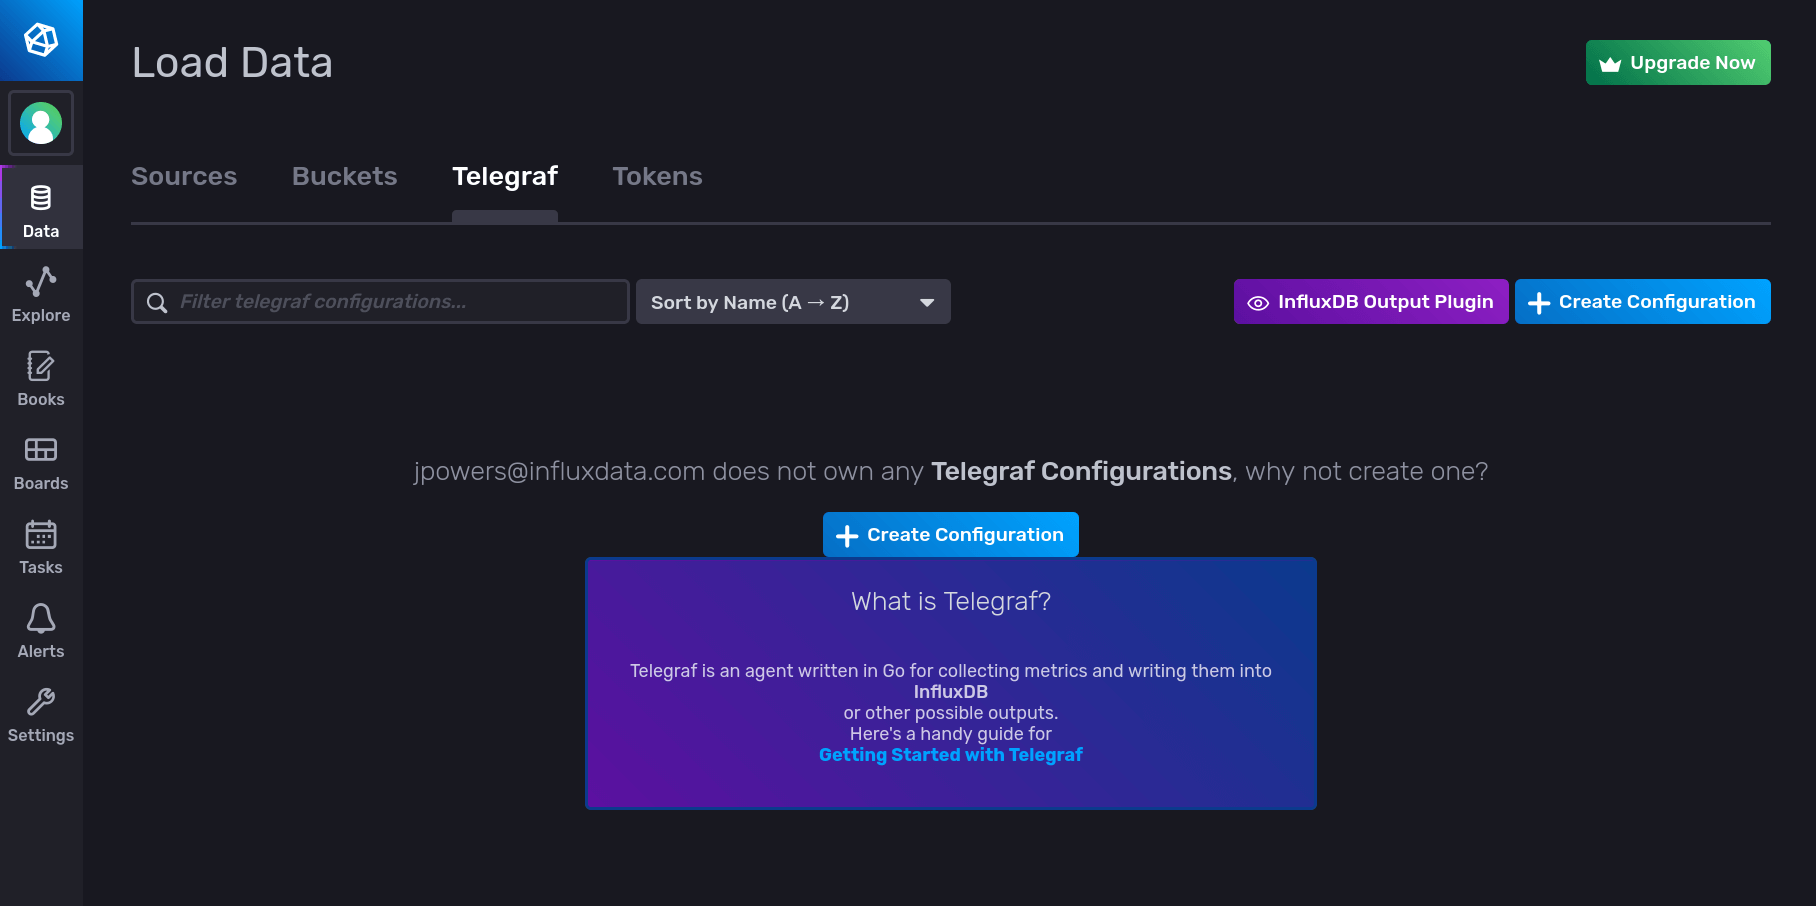The image size is (1816, 906).
Task: Open the Tasks calendar icon
Action: pos(40,537)
